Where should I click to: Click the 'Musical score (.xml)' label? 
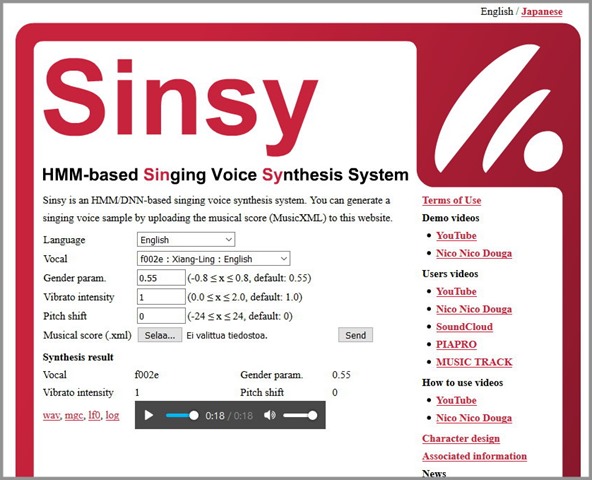tap(87, 335)
